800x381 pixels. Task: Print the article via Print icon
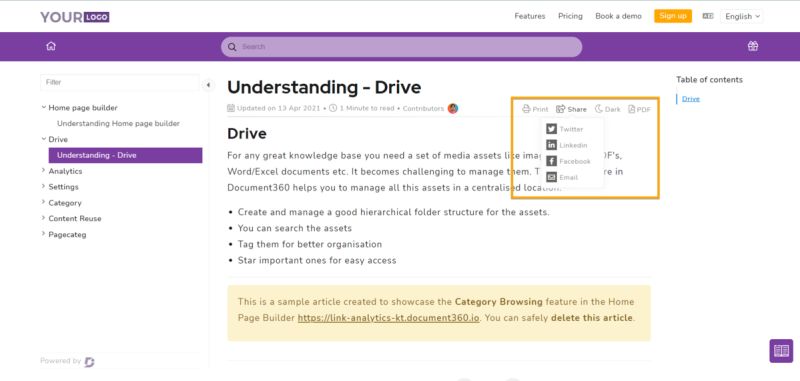535,109
